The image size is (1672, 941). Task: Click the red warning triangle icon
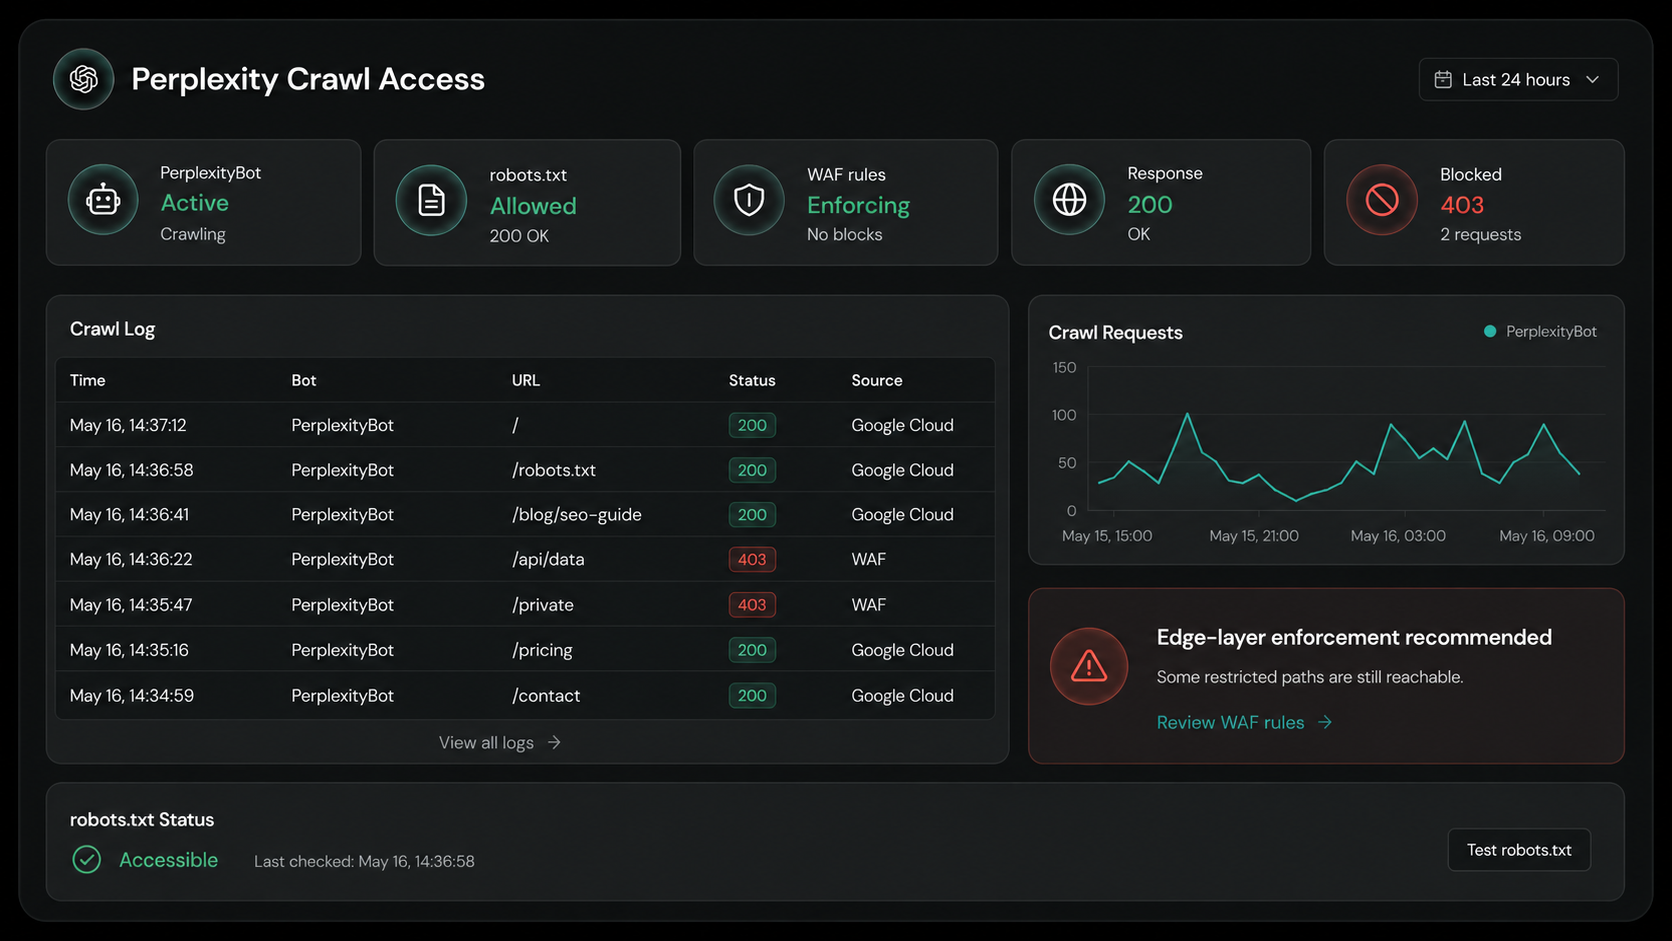[1089, 666]
